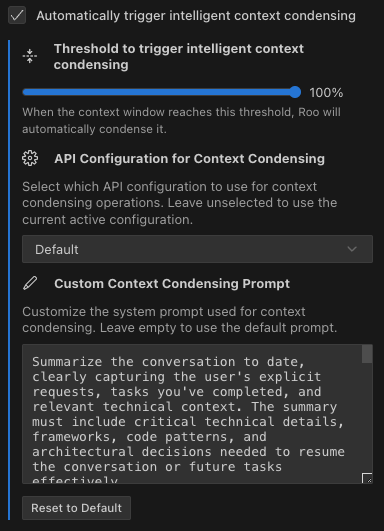Expand the dropdown using its chevron arrow
Screen dimensions: 384x531
click(352, 249)
